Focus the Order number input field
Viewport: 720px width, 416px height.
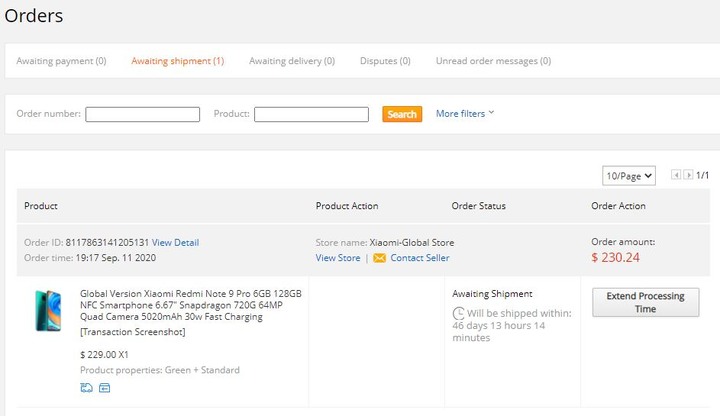click(142, 114)
